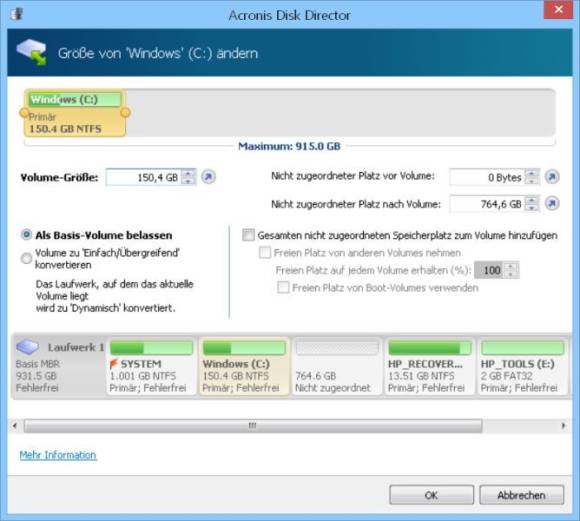Image resolution: width=580 pixels, height=521 pixels.
Task: Click the horizontal scrollbar thumb
Action: [x=253, y=426]
